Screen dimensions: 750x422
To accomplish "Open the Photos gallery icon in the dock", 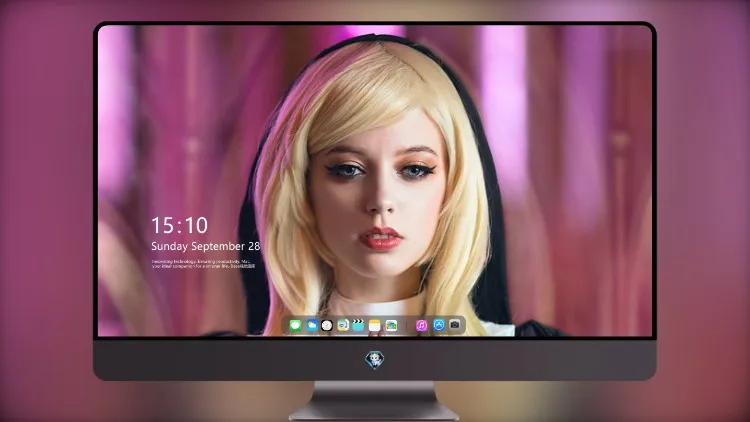I will coord(391,326).
